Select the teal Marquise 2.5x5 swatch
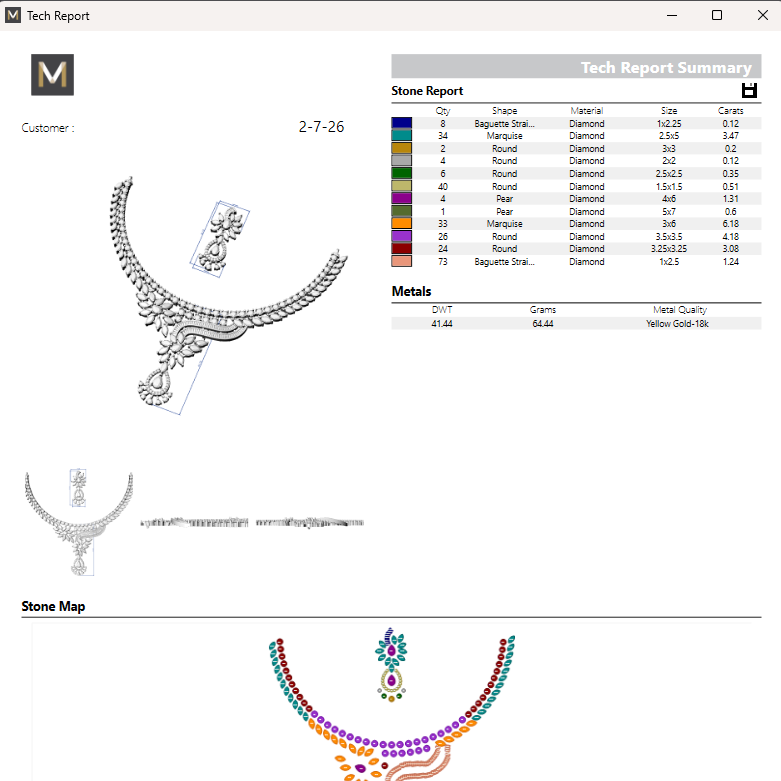Image resolution: width=781 pixels, height=781 pixels. 401,135
